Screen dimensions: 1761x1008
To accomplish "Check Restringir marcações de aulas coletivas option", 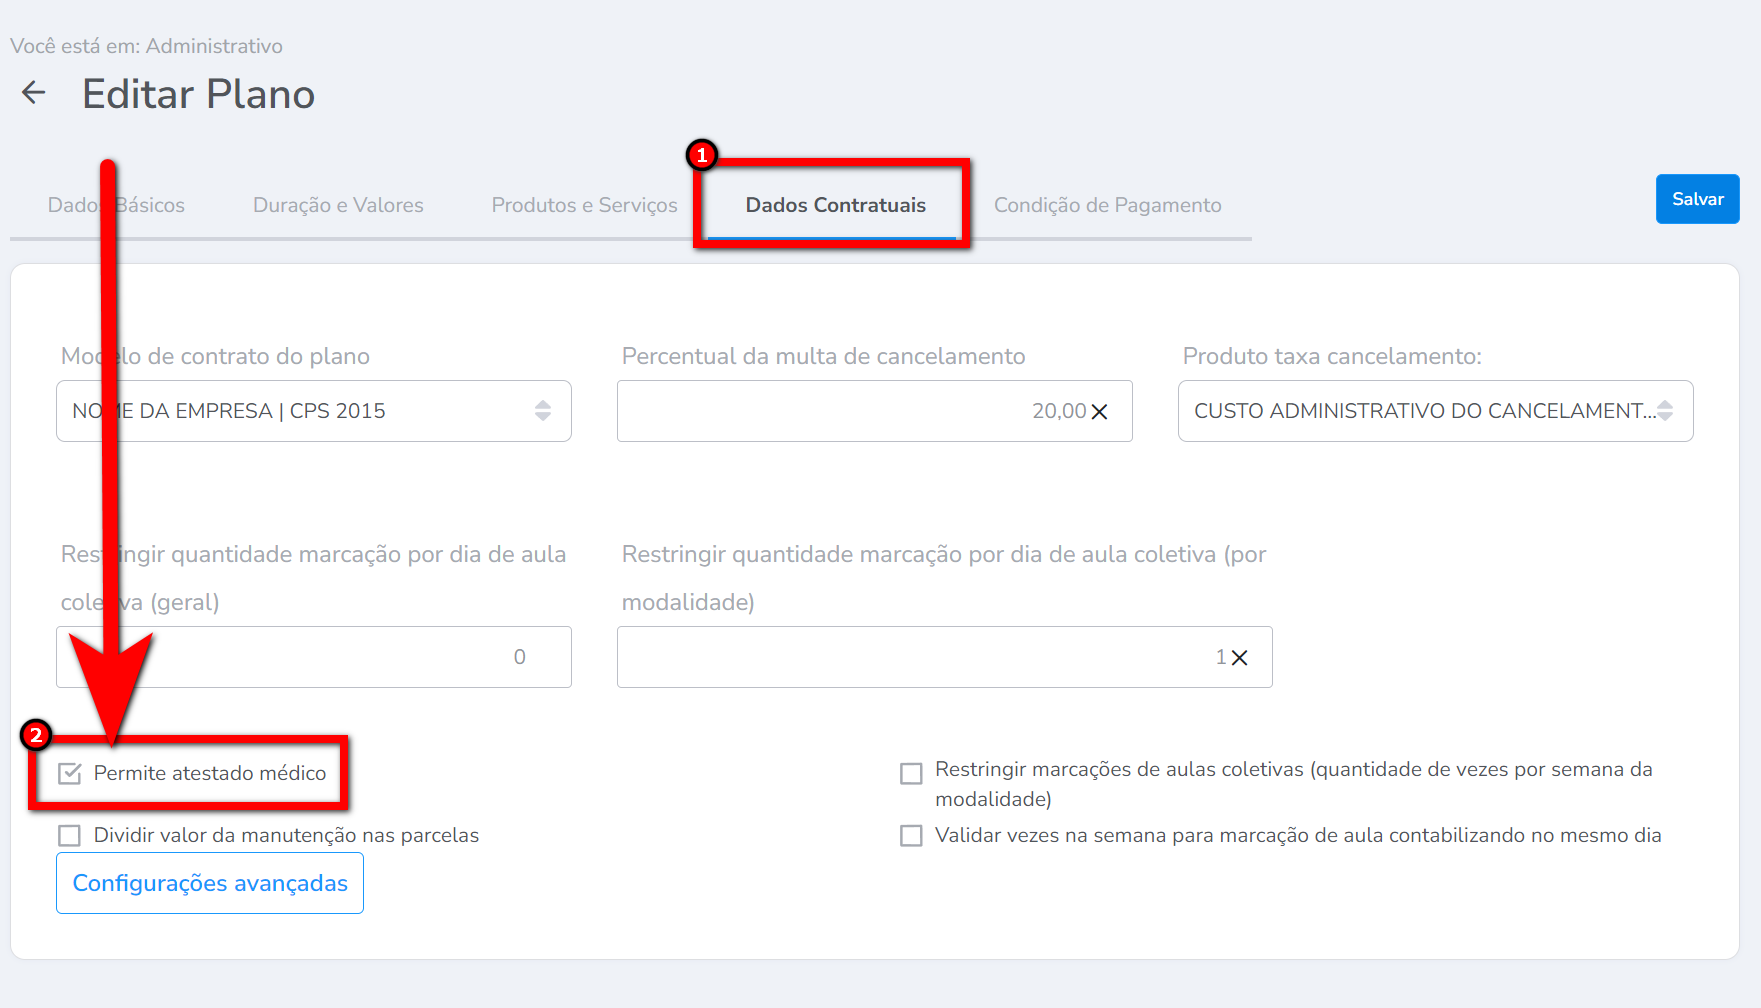I will [x=911, y=774].
